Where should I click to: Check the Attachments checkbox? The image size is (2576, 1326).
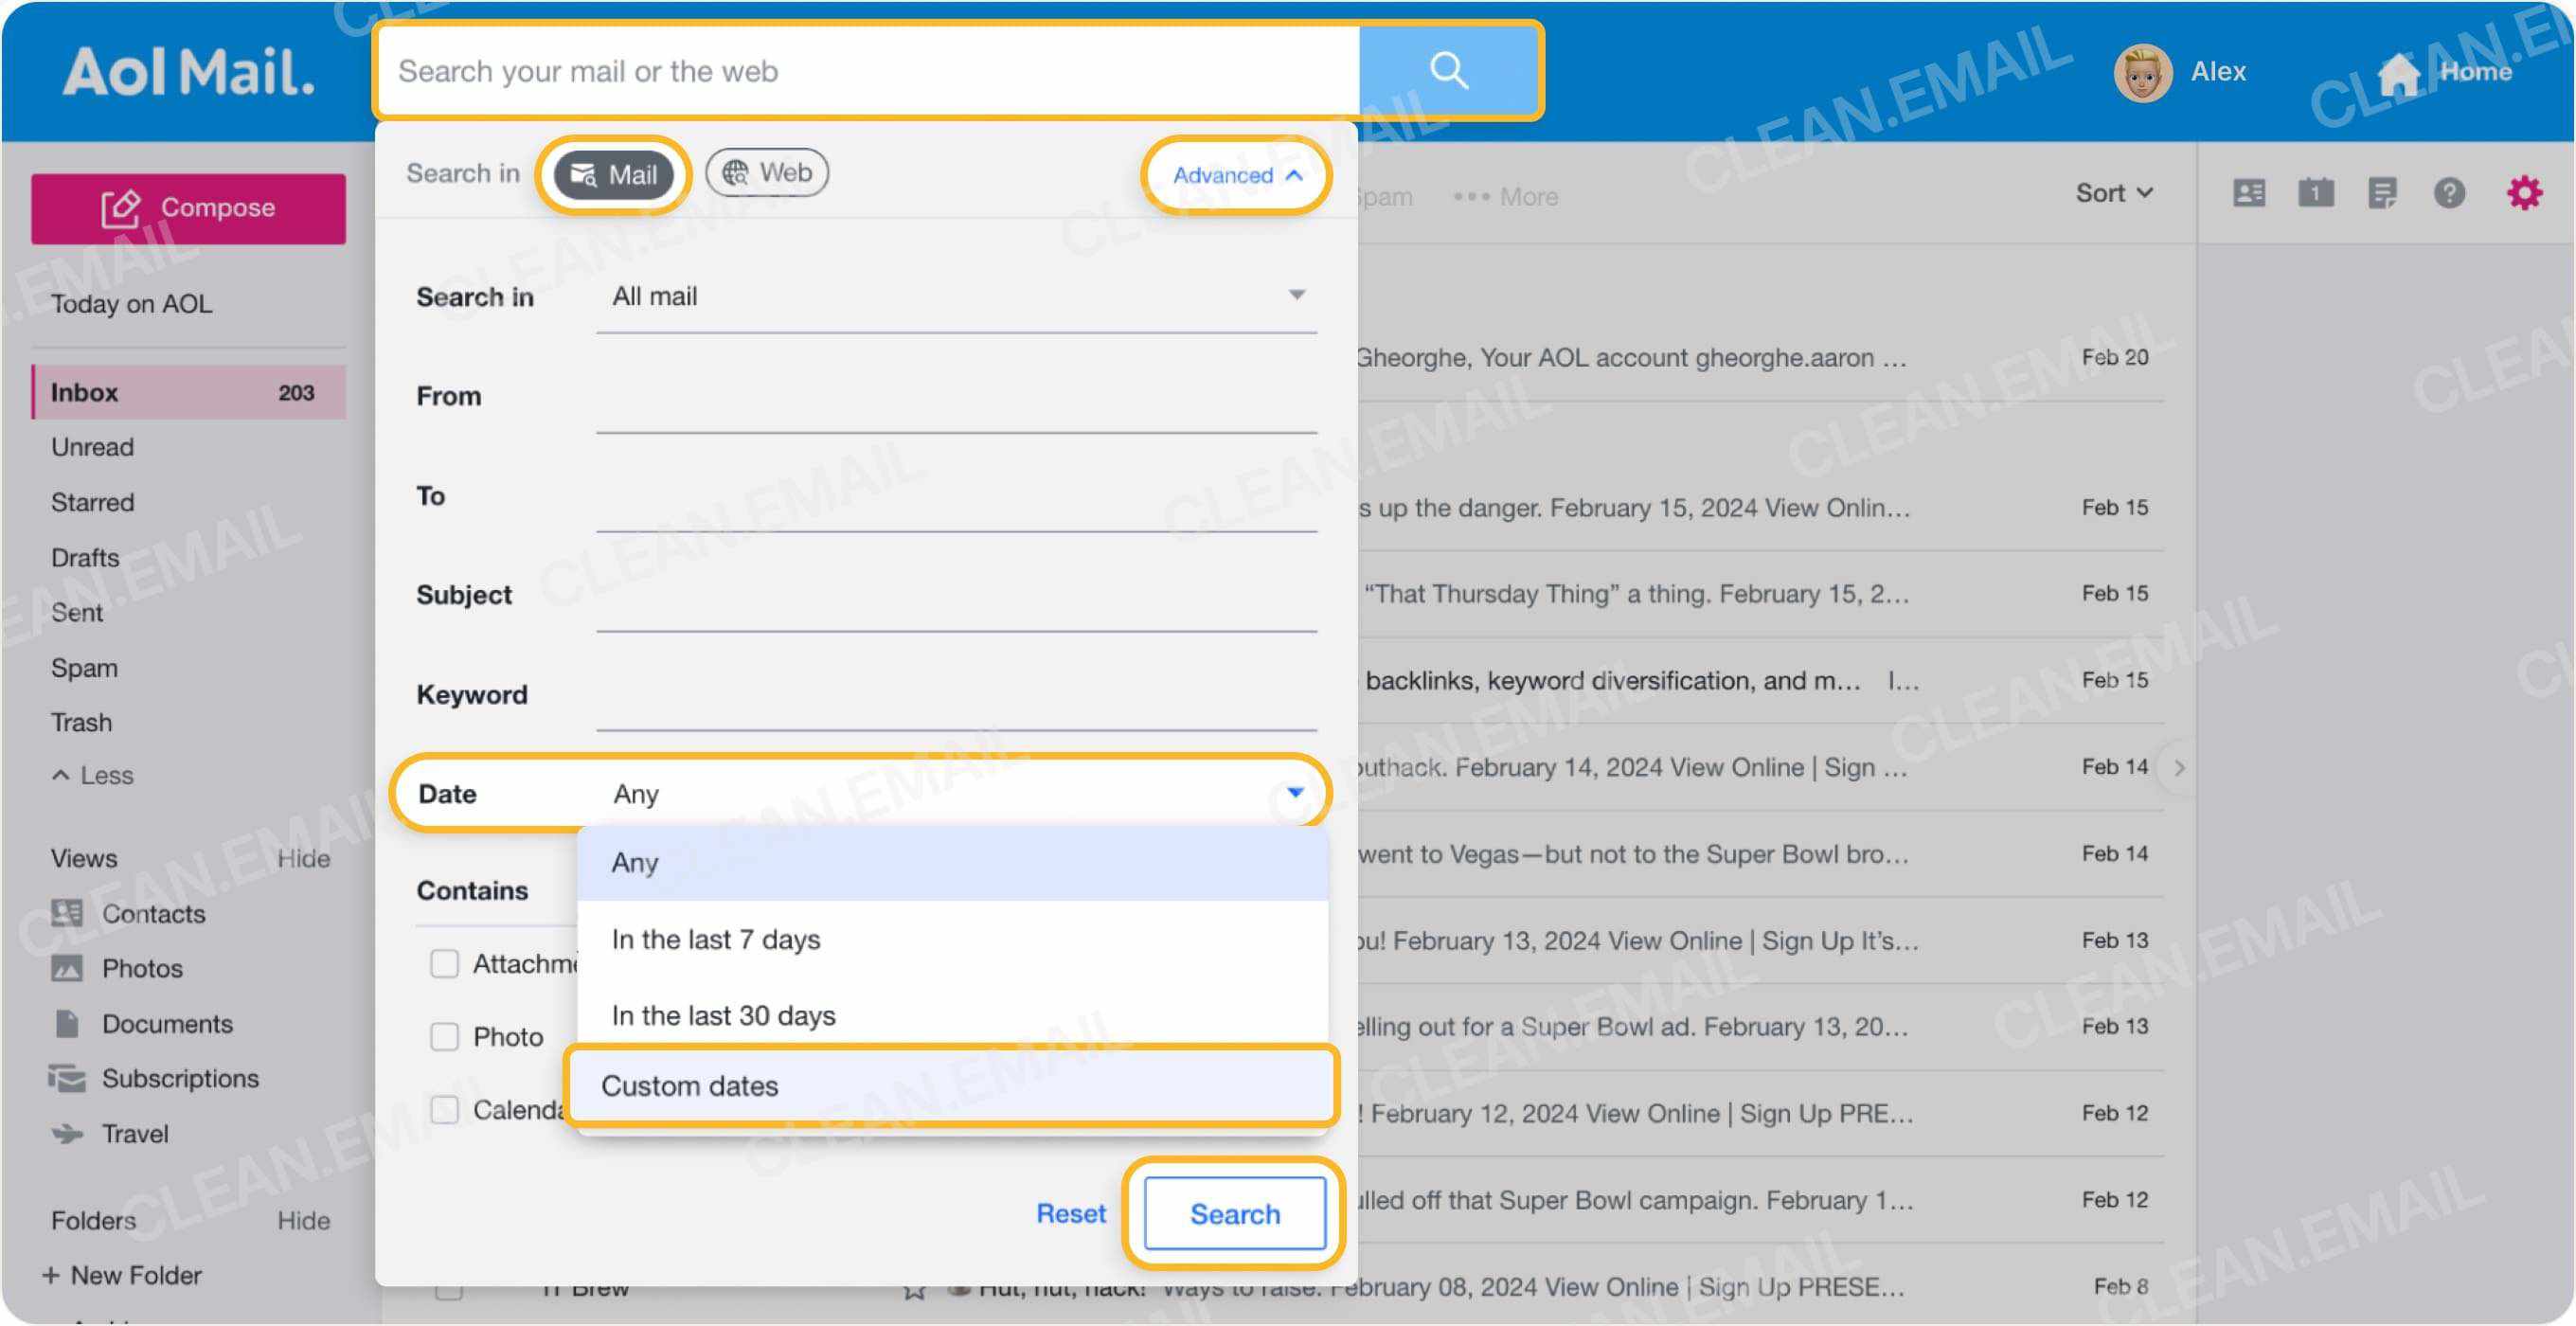[x=444, y=963]
